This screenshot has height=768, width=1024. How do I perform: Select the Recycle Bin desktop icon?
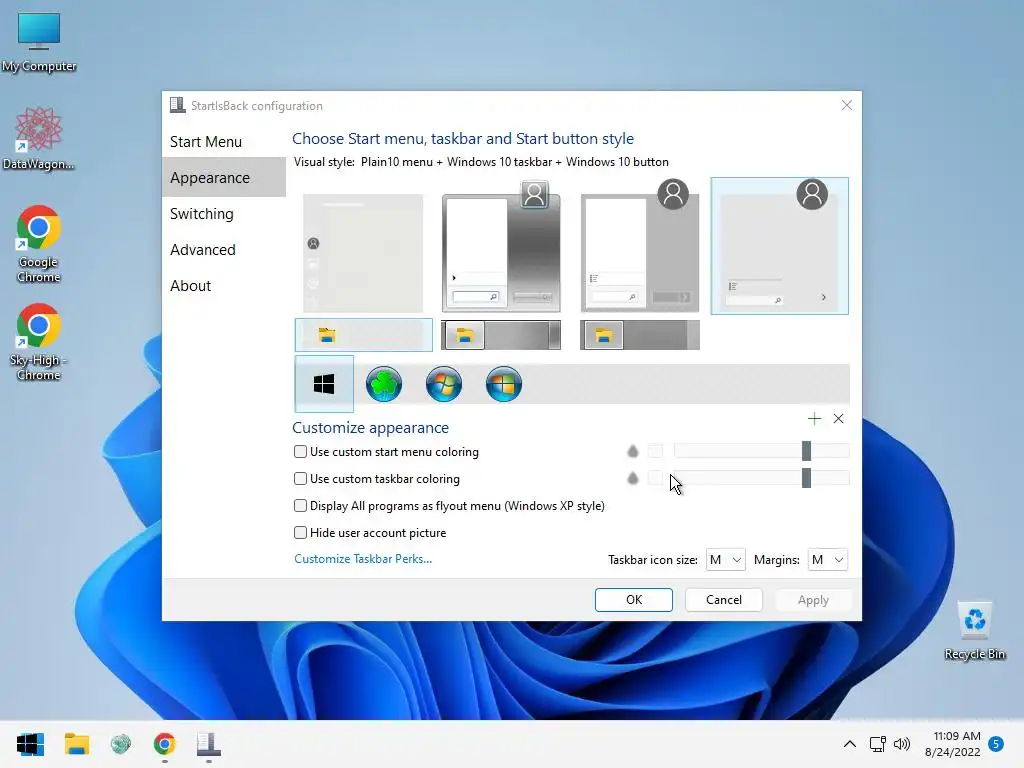click(x=975, y=631)
